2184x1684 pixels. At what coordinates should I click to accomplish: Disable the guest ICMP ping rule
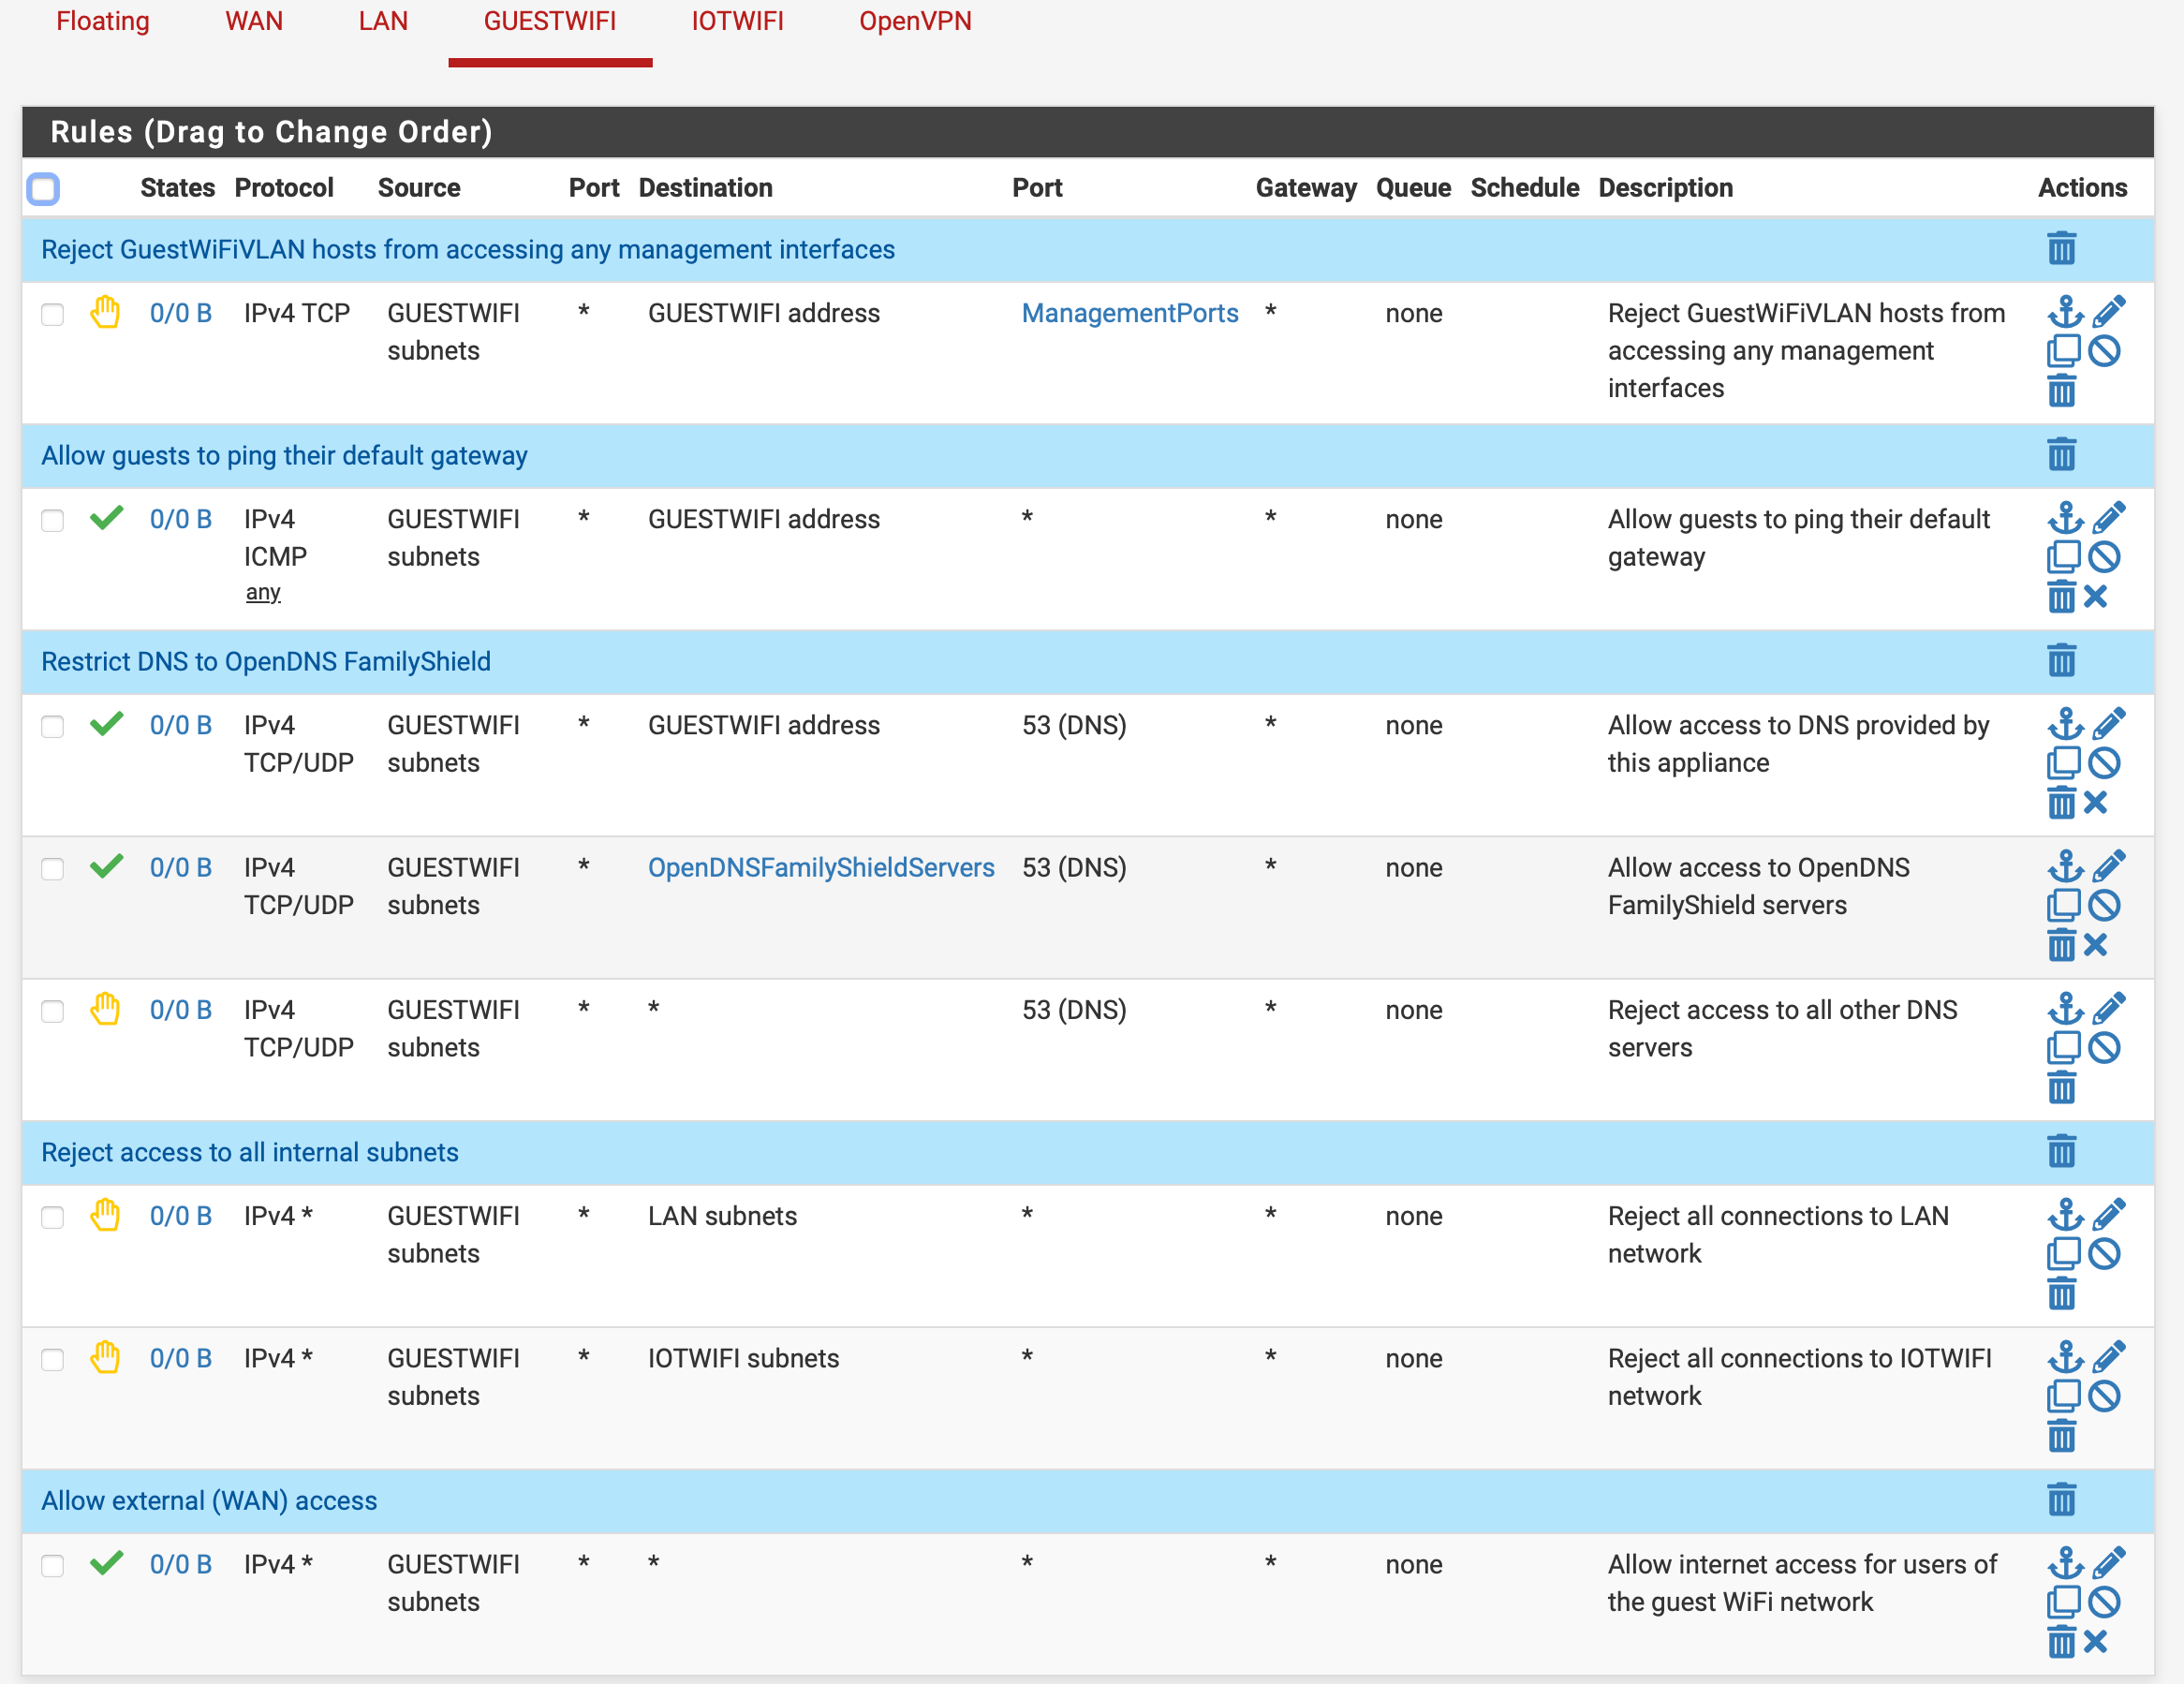[2105, 557]
